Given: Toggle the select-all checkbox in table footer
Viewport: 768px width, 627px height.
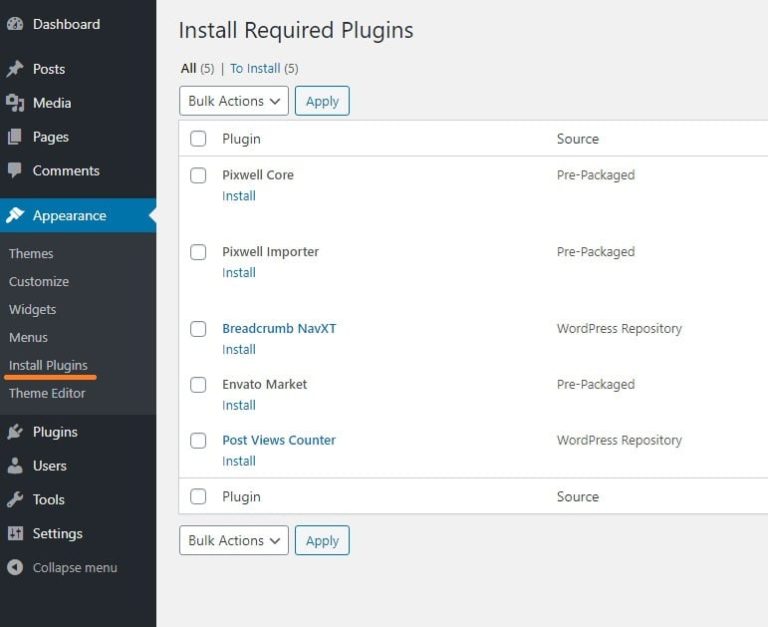Looking at the screenshot, I should tap(198, 496).
